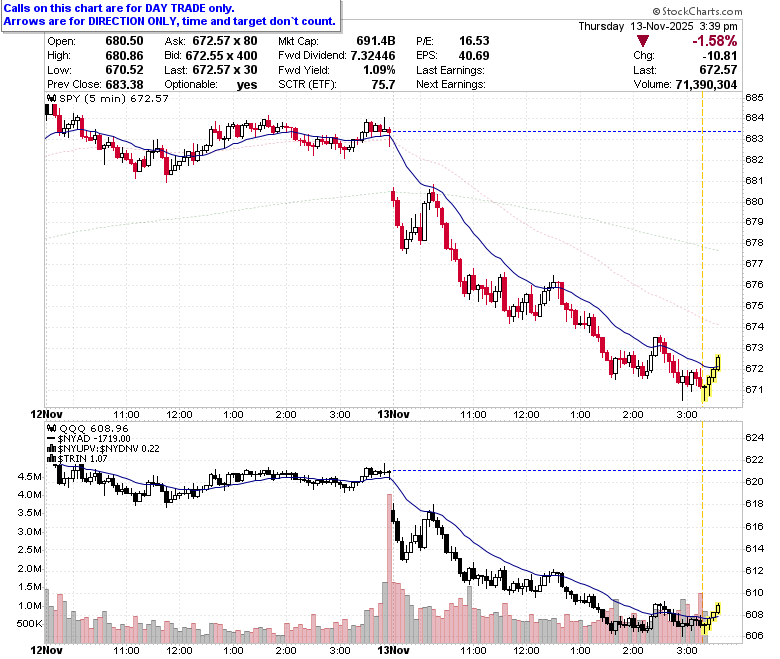780x659 pixels.
Task: Click the date 'Thursday 13-Nov-2025 3:39 pm'
Action: (658, 26)
